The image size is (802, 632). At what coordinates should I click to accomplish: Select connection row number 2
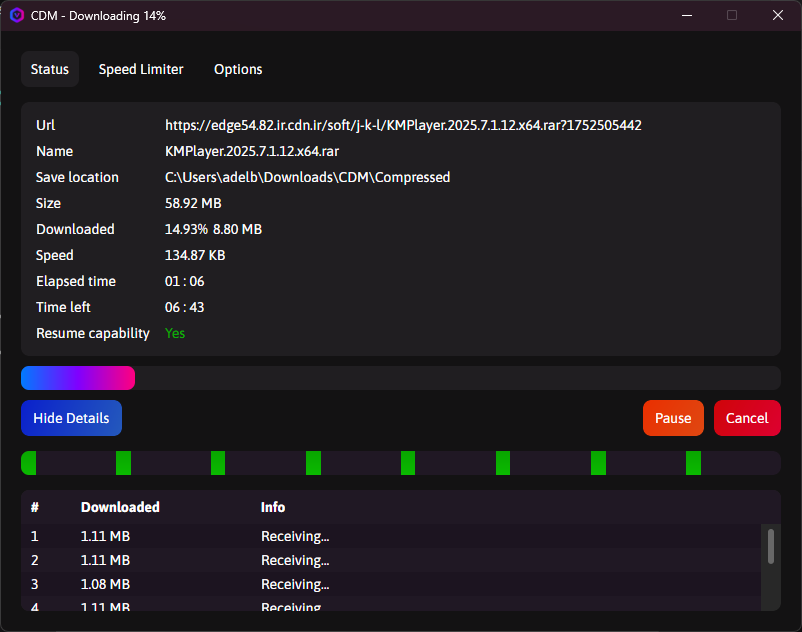(390, 560)
